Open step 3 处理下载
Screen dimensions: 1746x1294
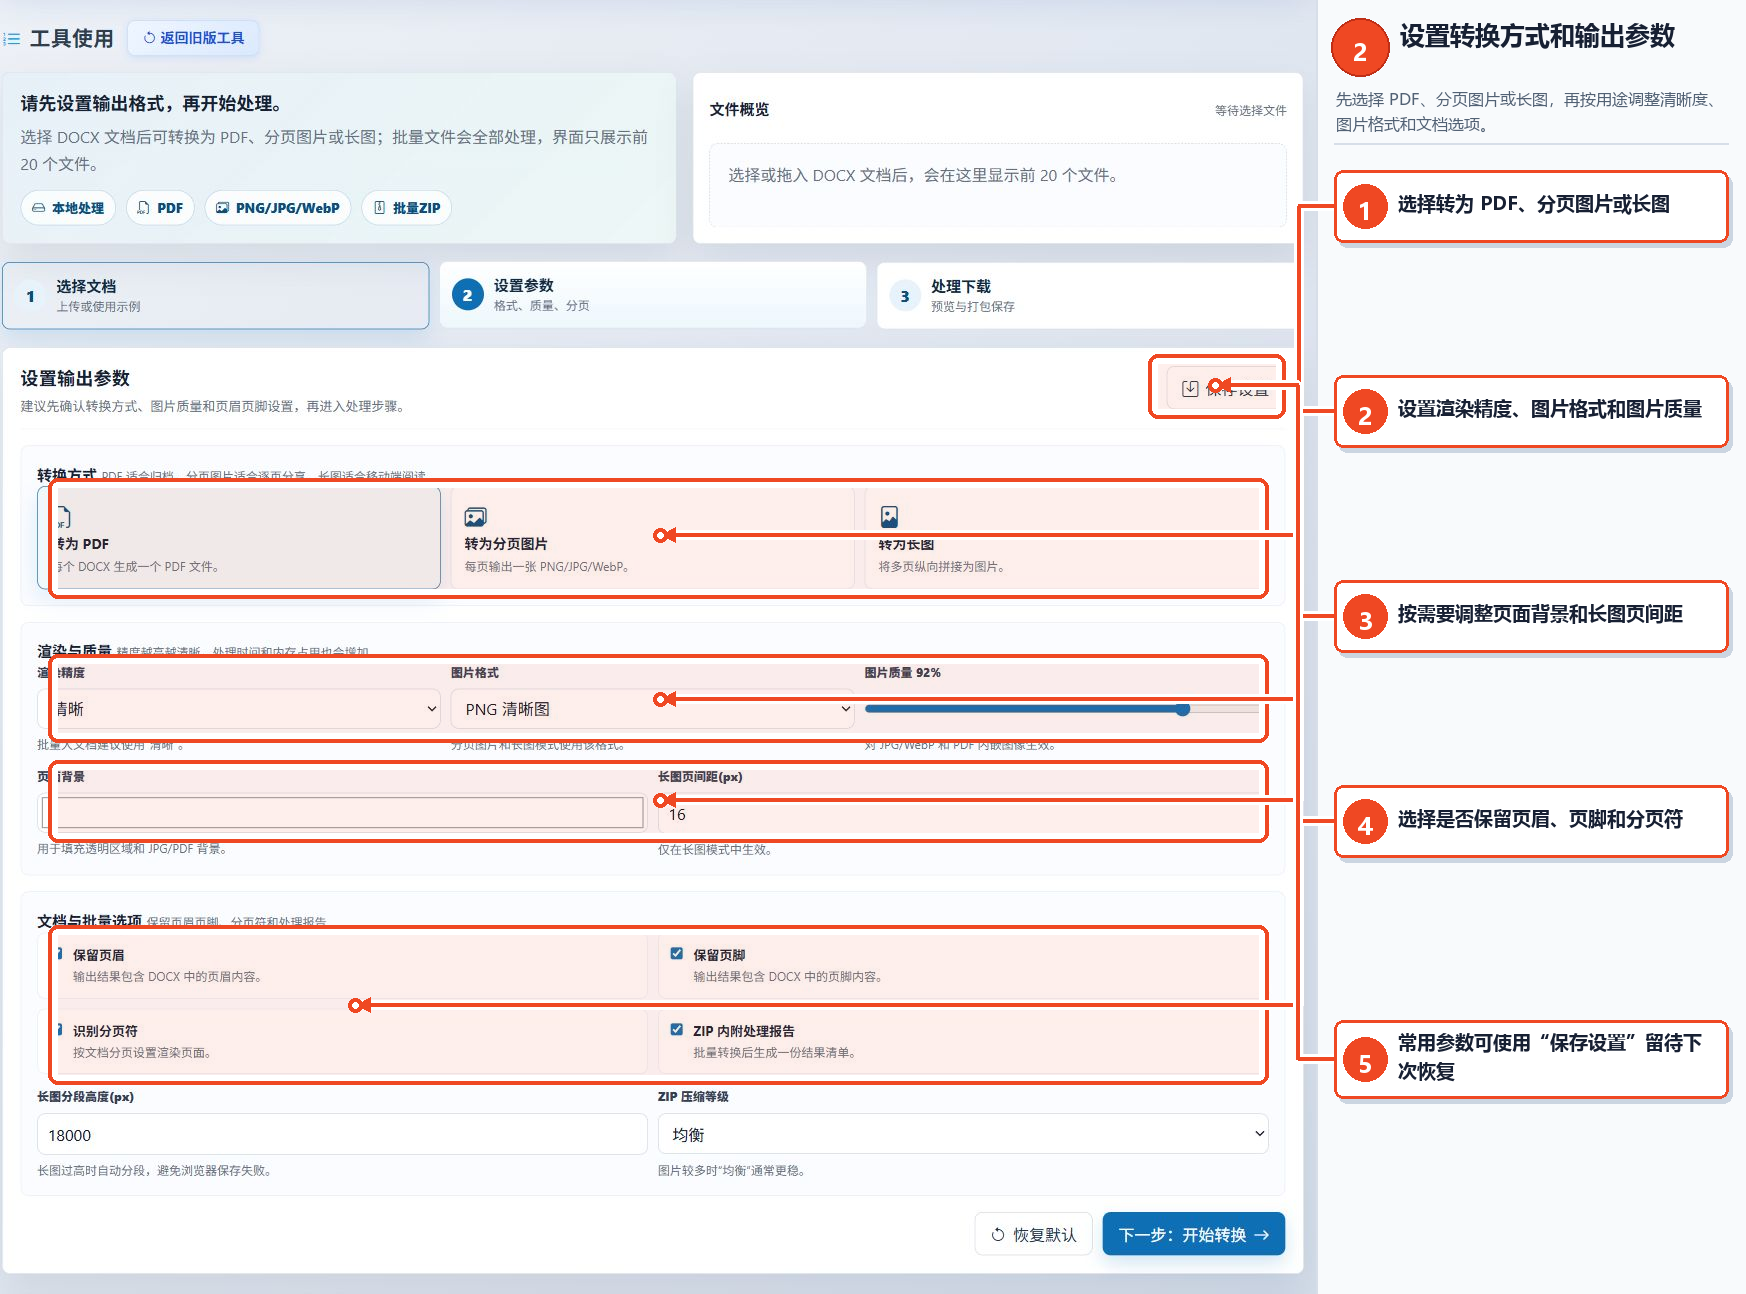(x=1085, y=296)
